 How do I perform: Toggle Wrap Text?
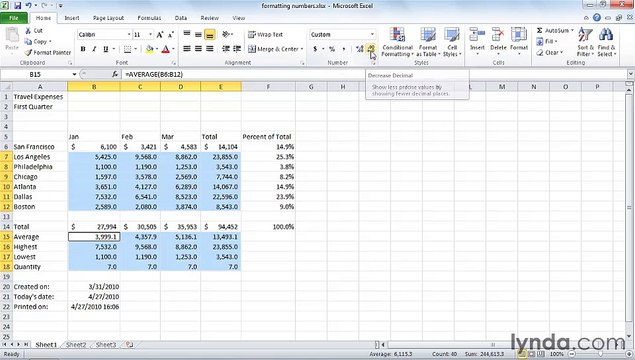pyautogui.click(x=265, y=34)
